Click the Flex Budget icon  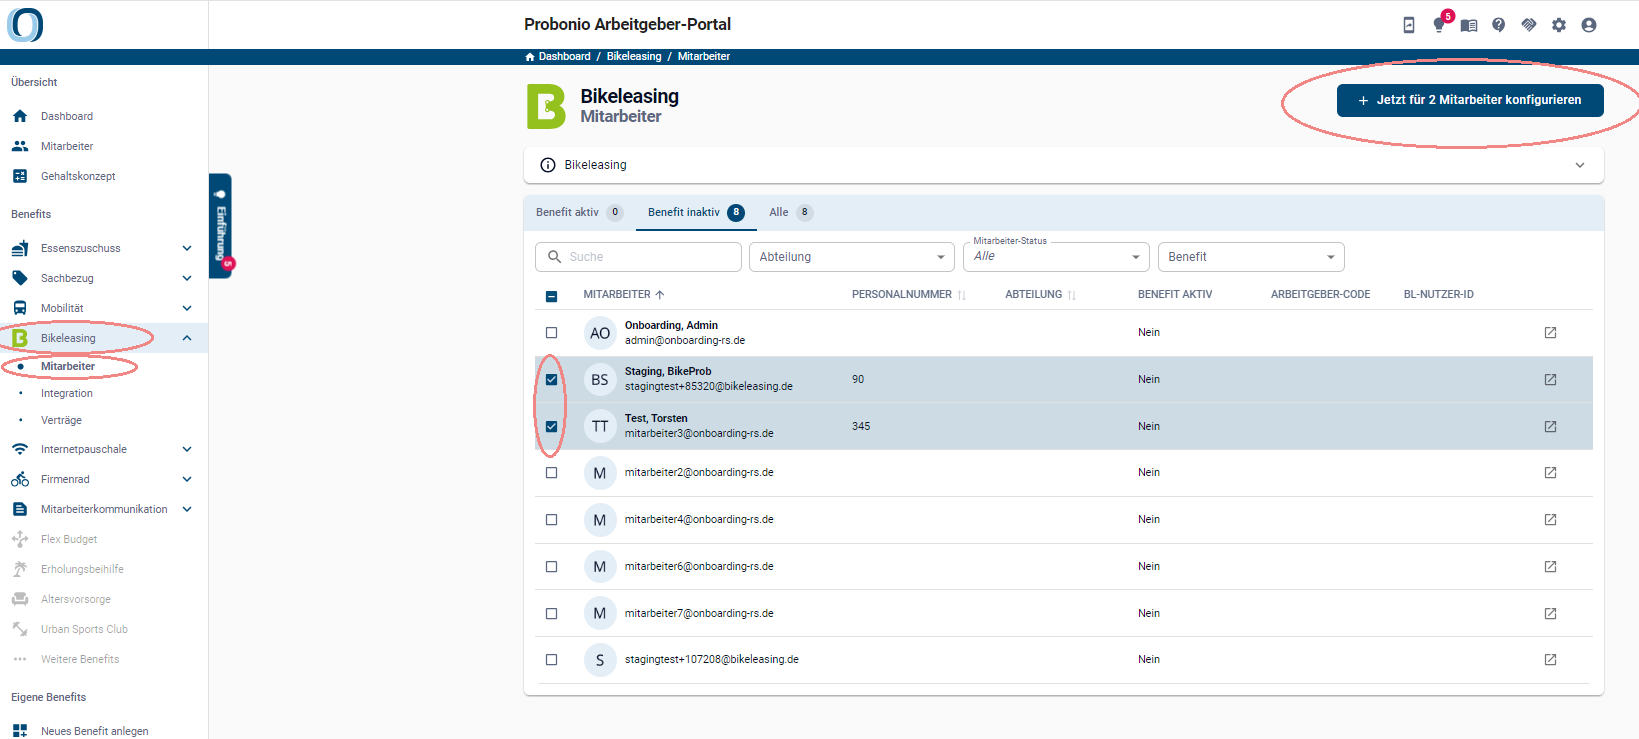pos(20,539)
